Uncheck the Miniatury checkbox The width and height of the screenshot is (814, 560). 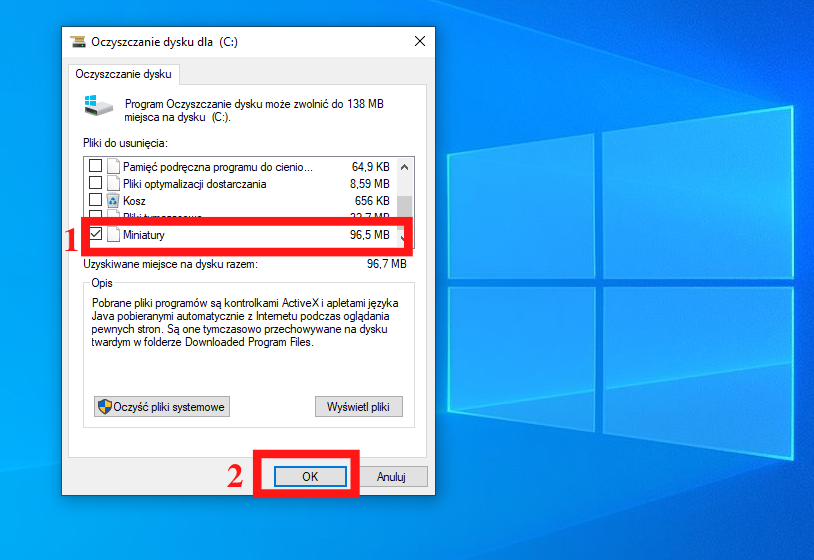click(95, 234)
